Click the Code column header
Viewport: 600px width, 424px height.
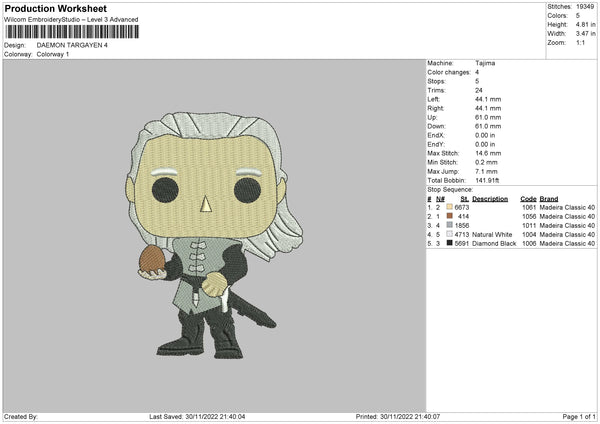coord(528,199)
